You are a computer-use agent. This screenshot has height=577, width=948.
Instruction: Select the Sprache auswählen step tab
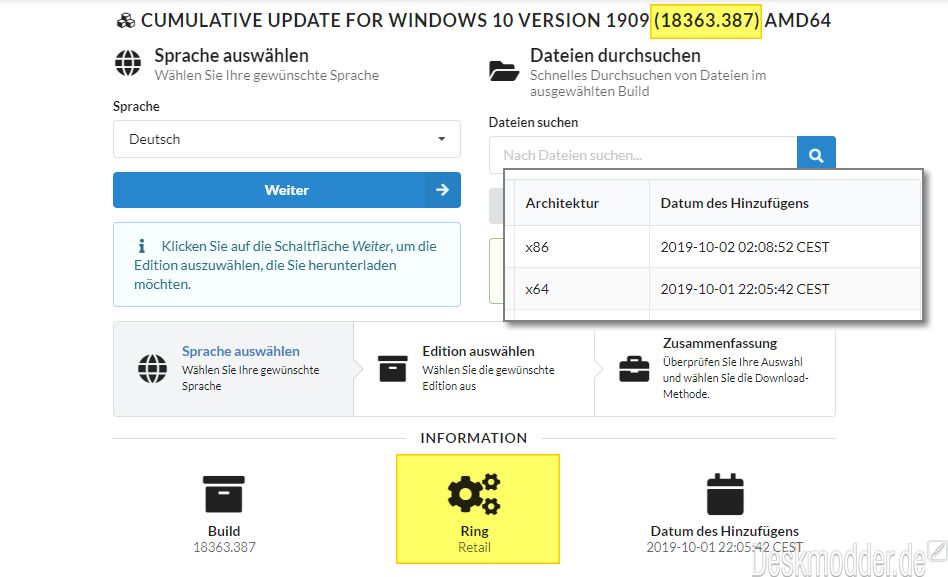coord(233,369)
